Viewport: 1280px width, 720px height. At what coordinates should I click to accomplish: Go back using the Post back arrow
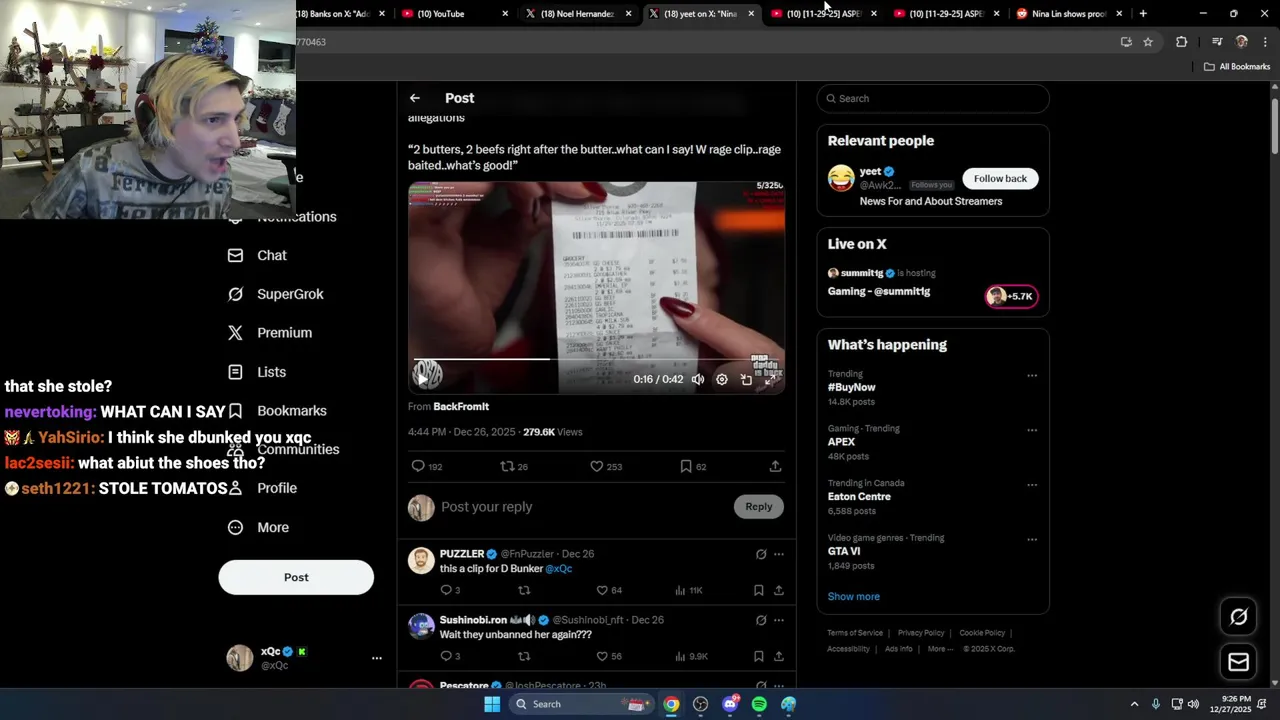pyautogui.click(x=415, y=98)
